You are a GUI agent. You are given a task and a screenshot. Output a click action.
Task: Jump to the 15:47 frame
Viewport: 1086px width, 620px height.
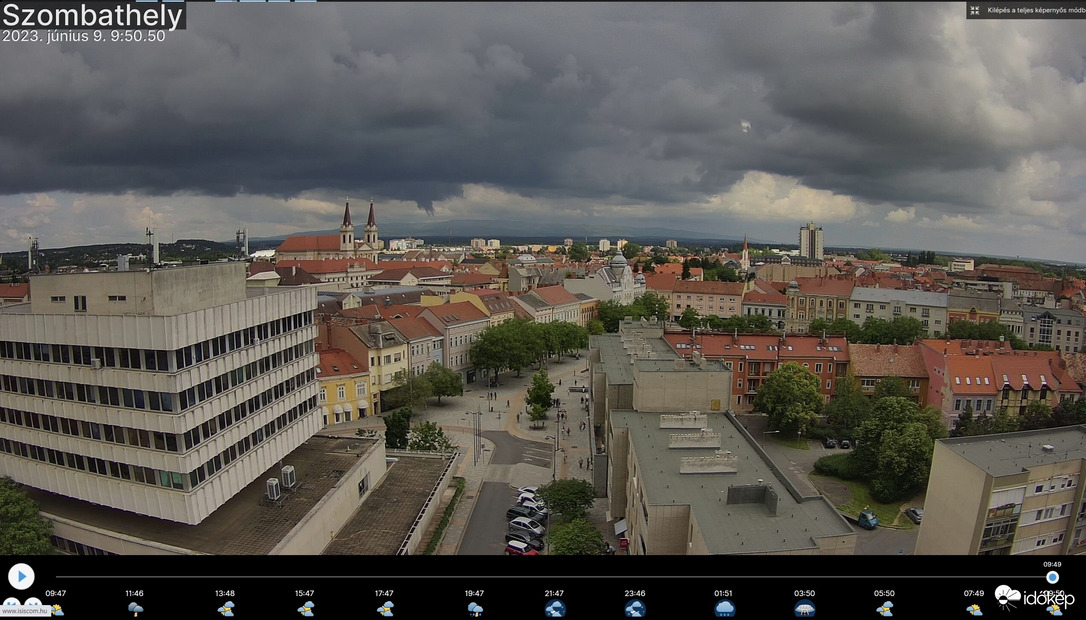306,592
